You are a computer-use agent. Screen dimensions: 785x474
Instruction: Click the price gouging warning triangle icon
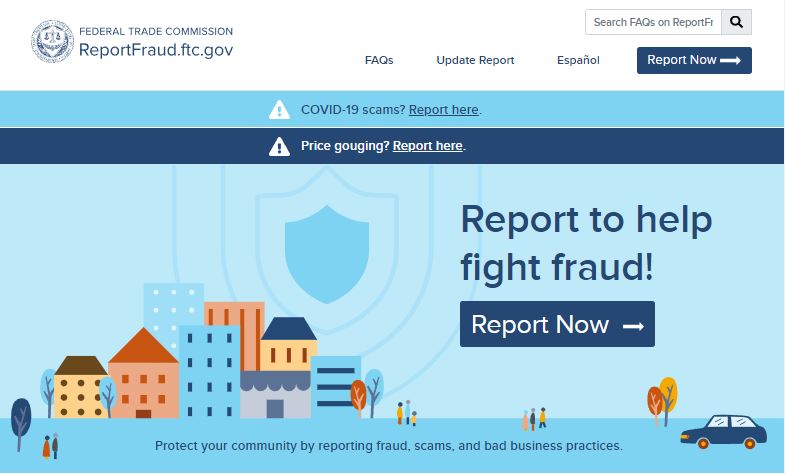(x=279, y=146)
